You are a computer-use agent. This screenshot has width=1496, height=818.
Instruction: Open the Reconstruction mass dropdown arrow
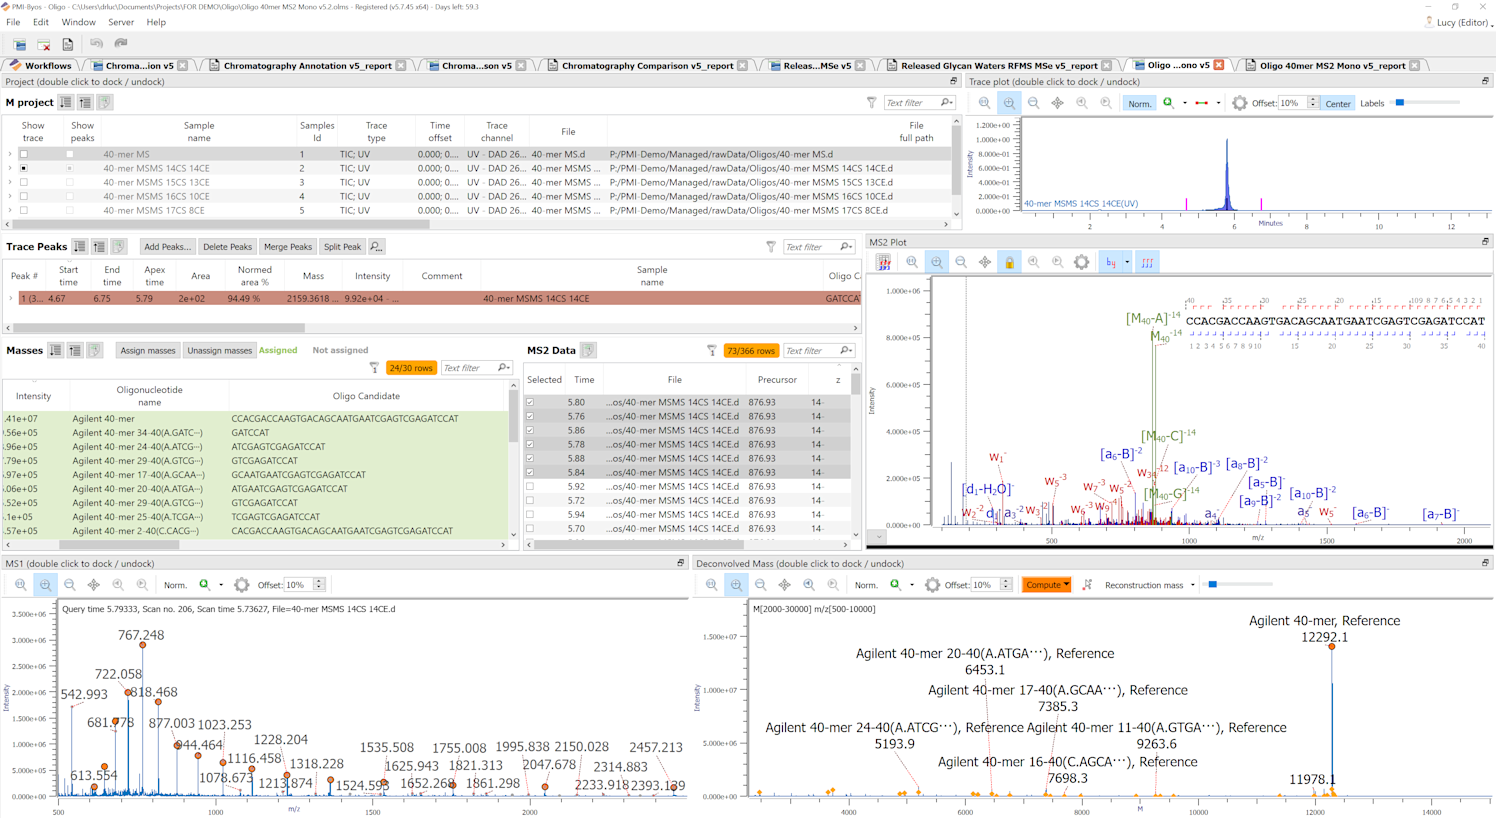pos(1193,585)
